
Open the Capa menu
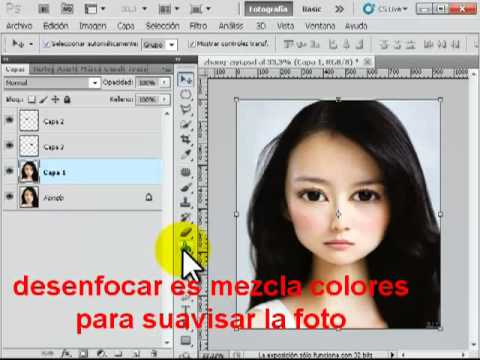[x=126, y=26]
